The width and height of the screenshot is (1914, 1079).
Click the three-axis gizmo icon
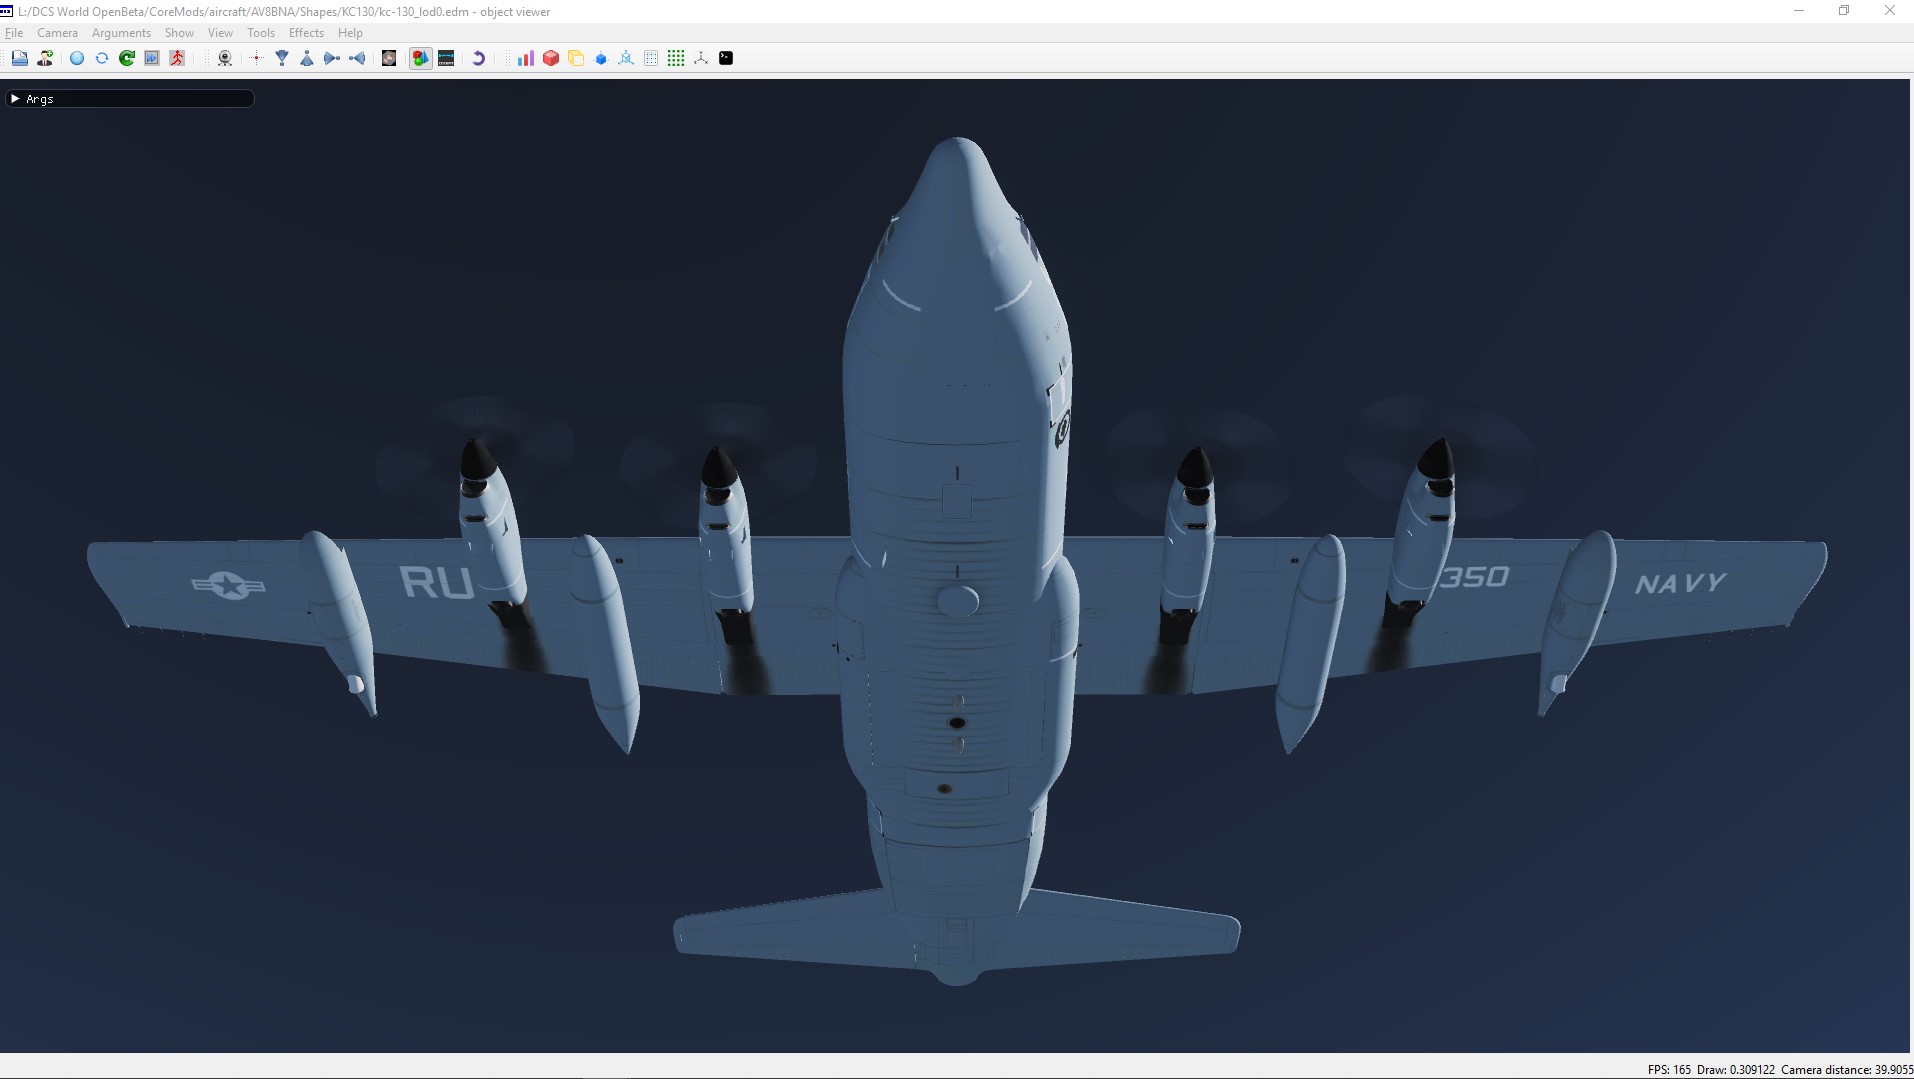coord(701,58)
